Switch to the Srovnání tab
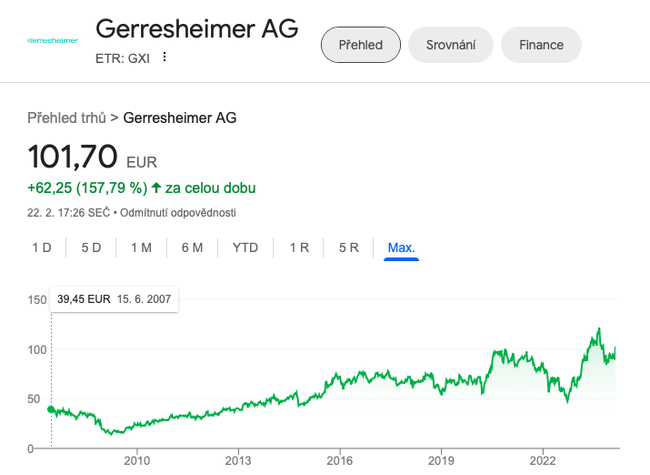650x475 pixels. click(450, 45)
